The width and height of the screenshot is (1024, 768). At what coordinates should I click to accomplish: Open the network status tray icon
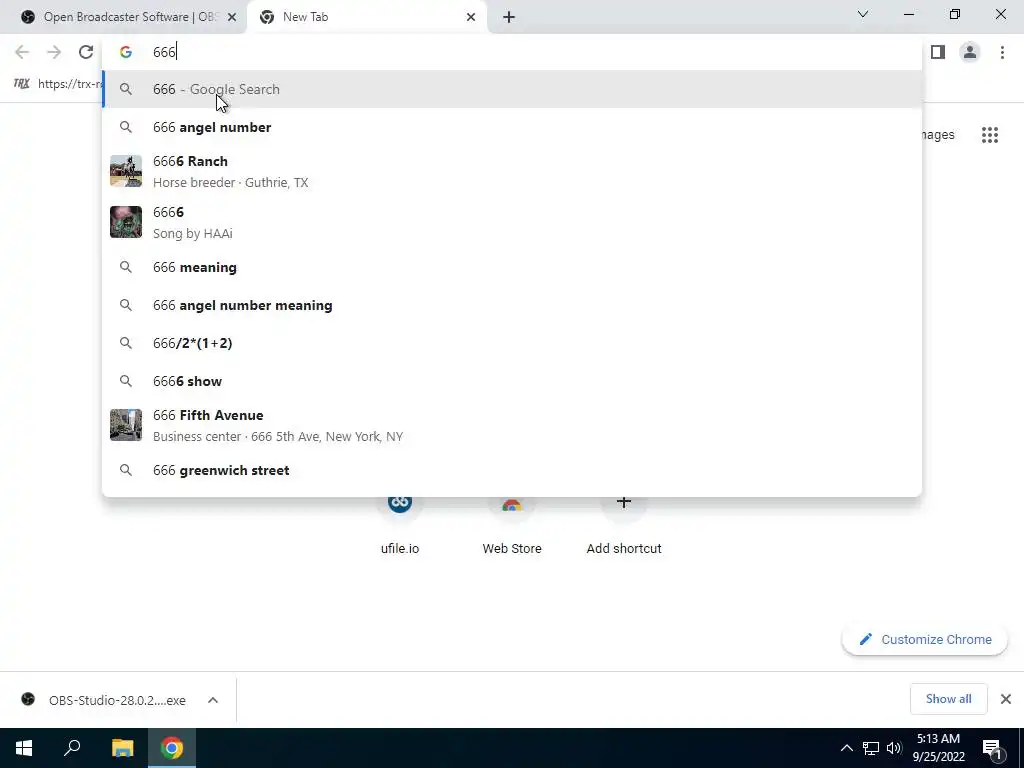point(871,748)
